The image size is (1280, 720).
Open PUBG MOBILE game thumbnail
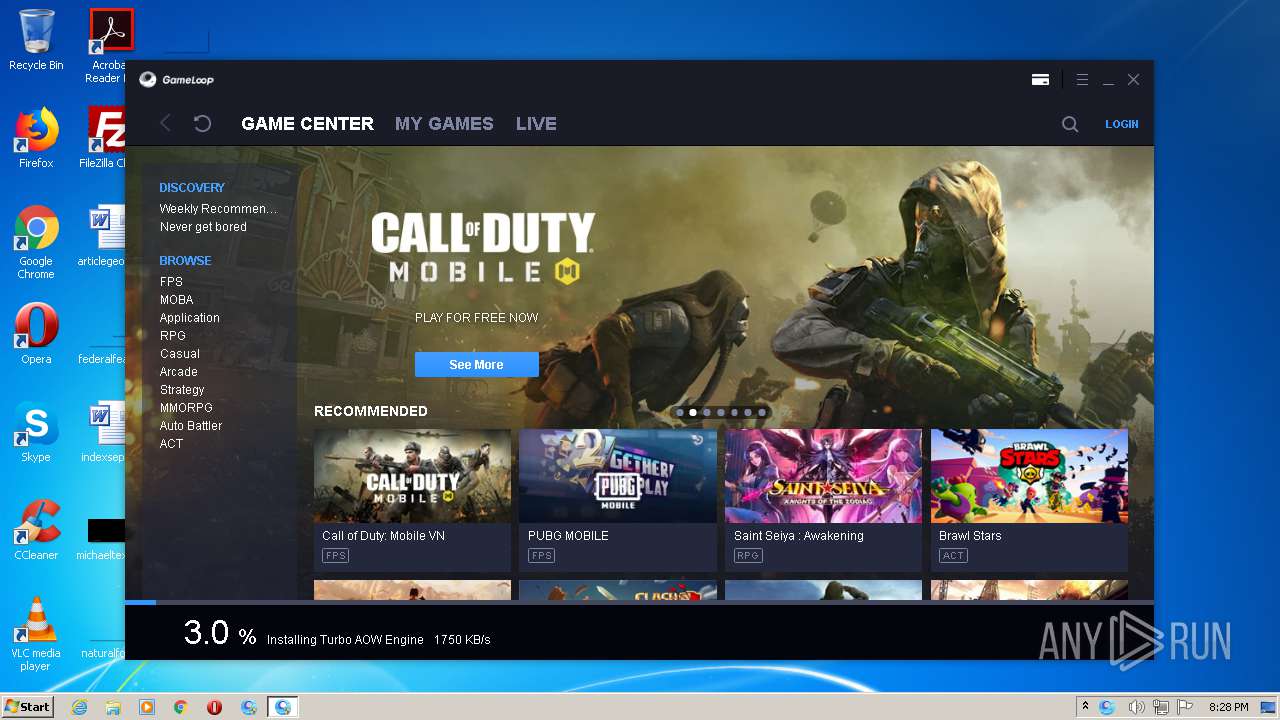click(618, 476)
